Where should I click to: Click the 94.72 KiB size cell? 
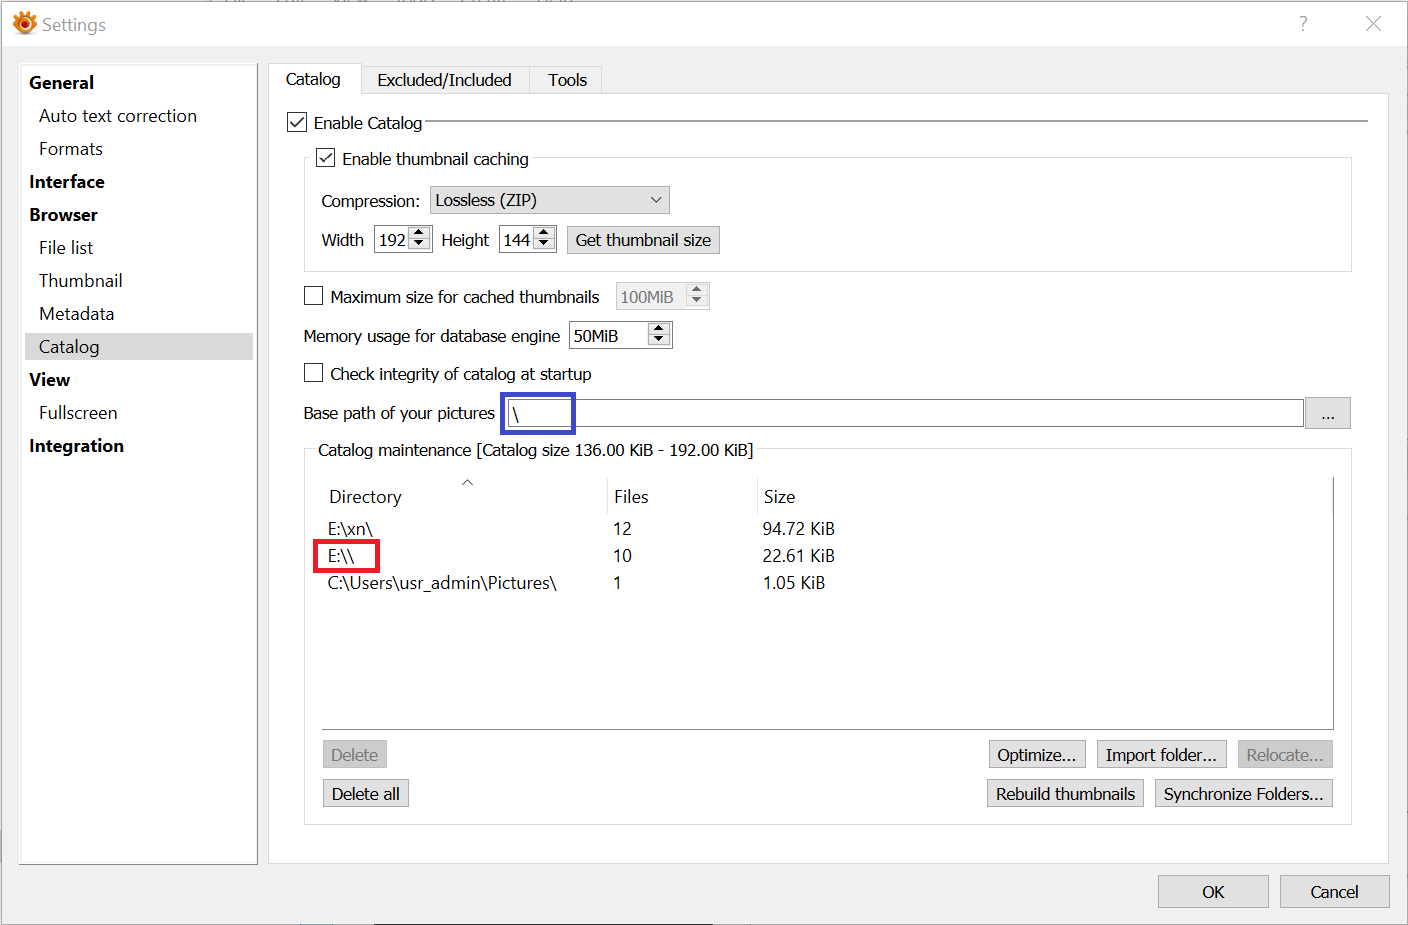(798, 529)
